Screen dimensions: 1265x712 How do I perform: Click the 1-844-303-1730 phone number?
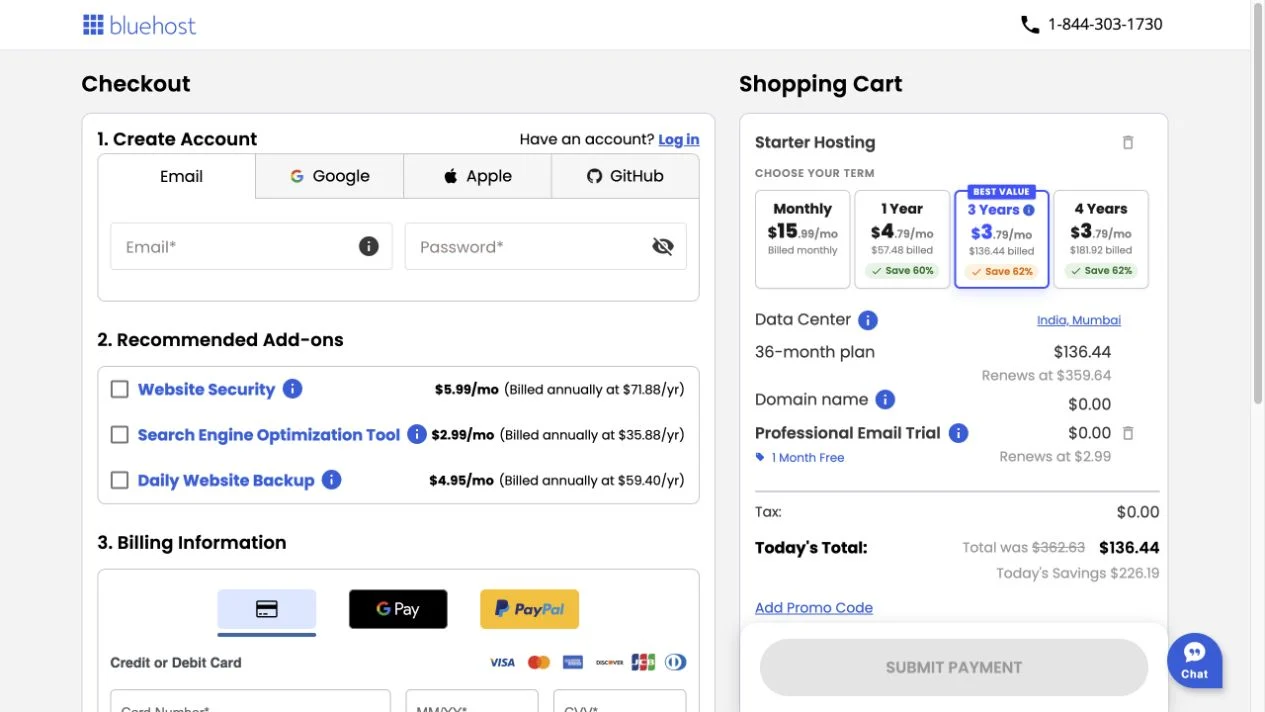(1105, 24)
